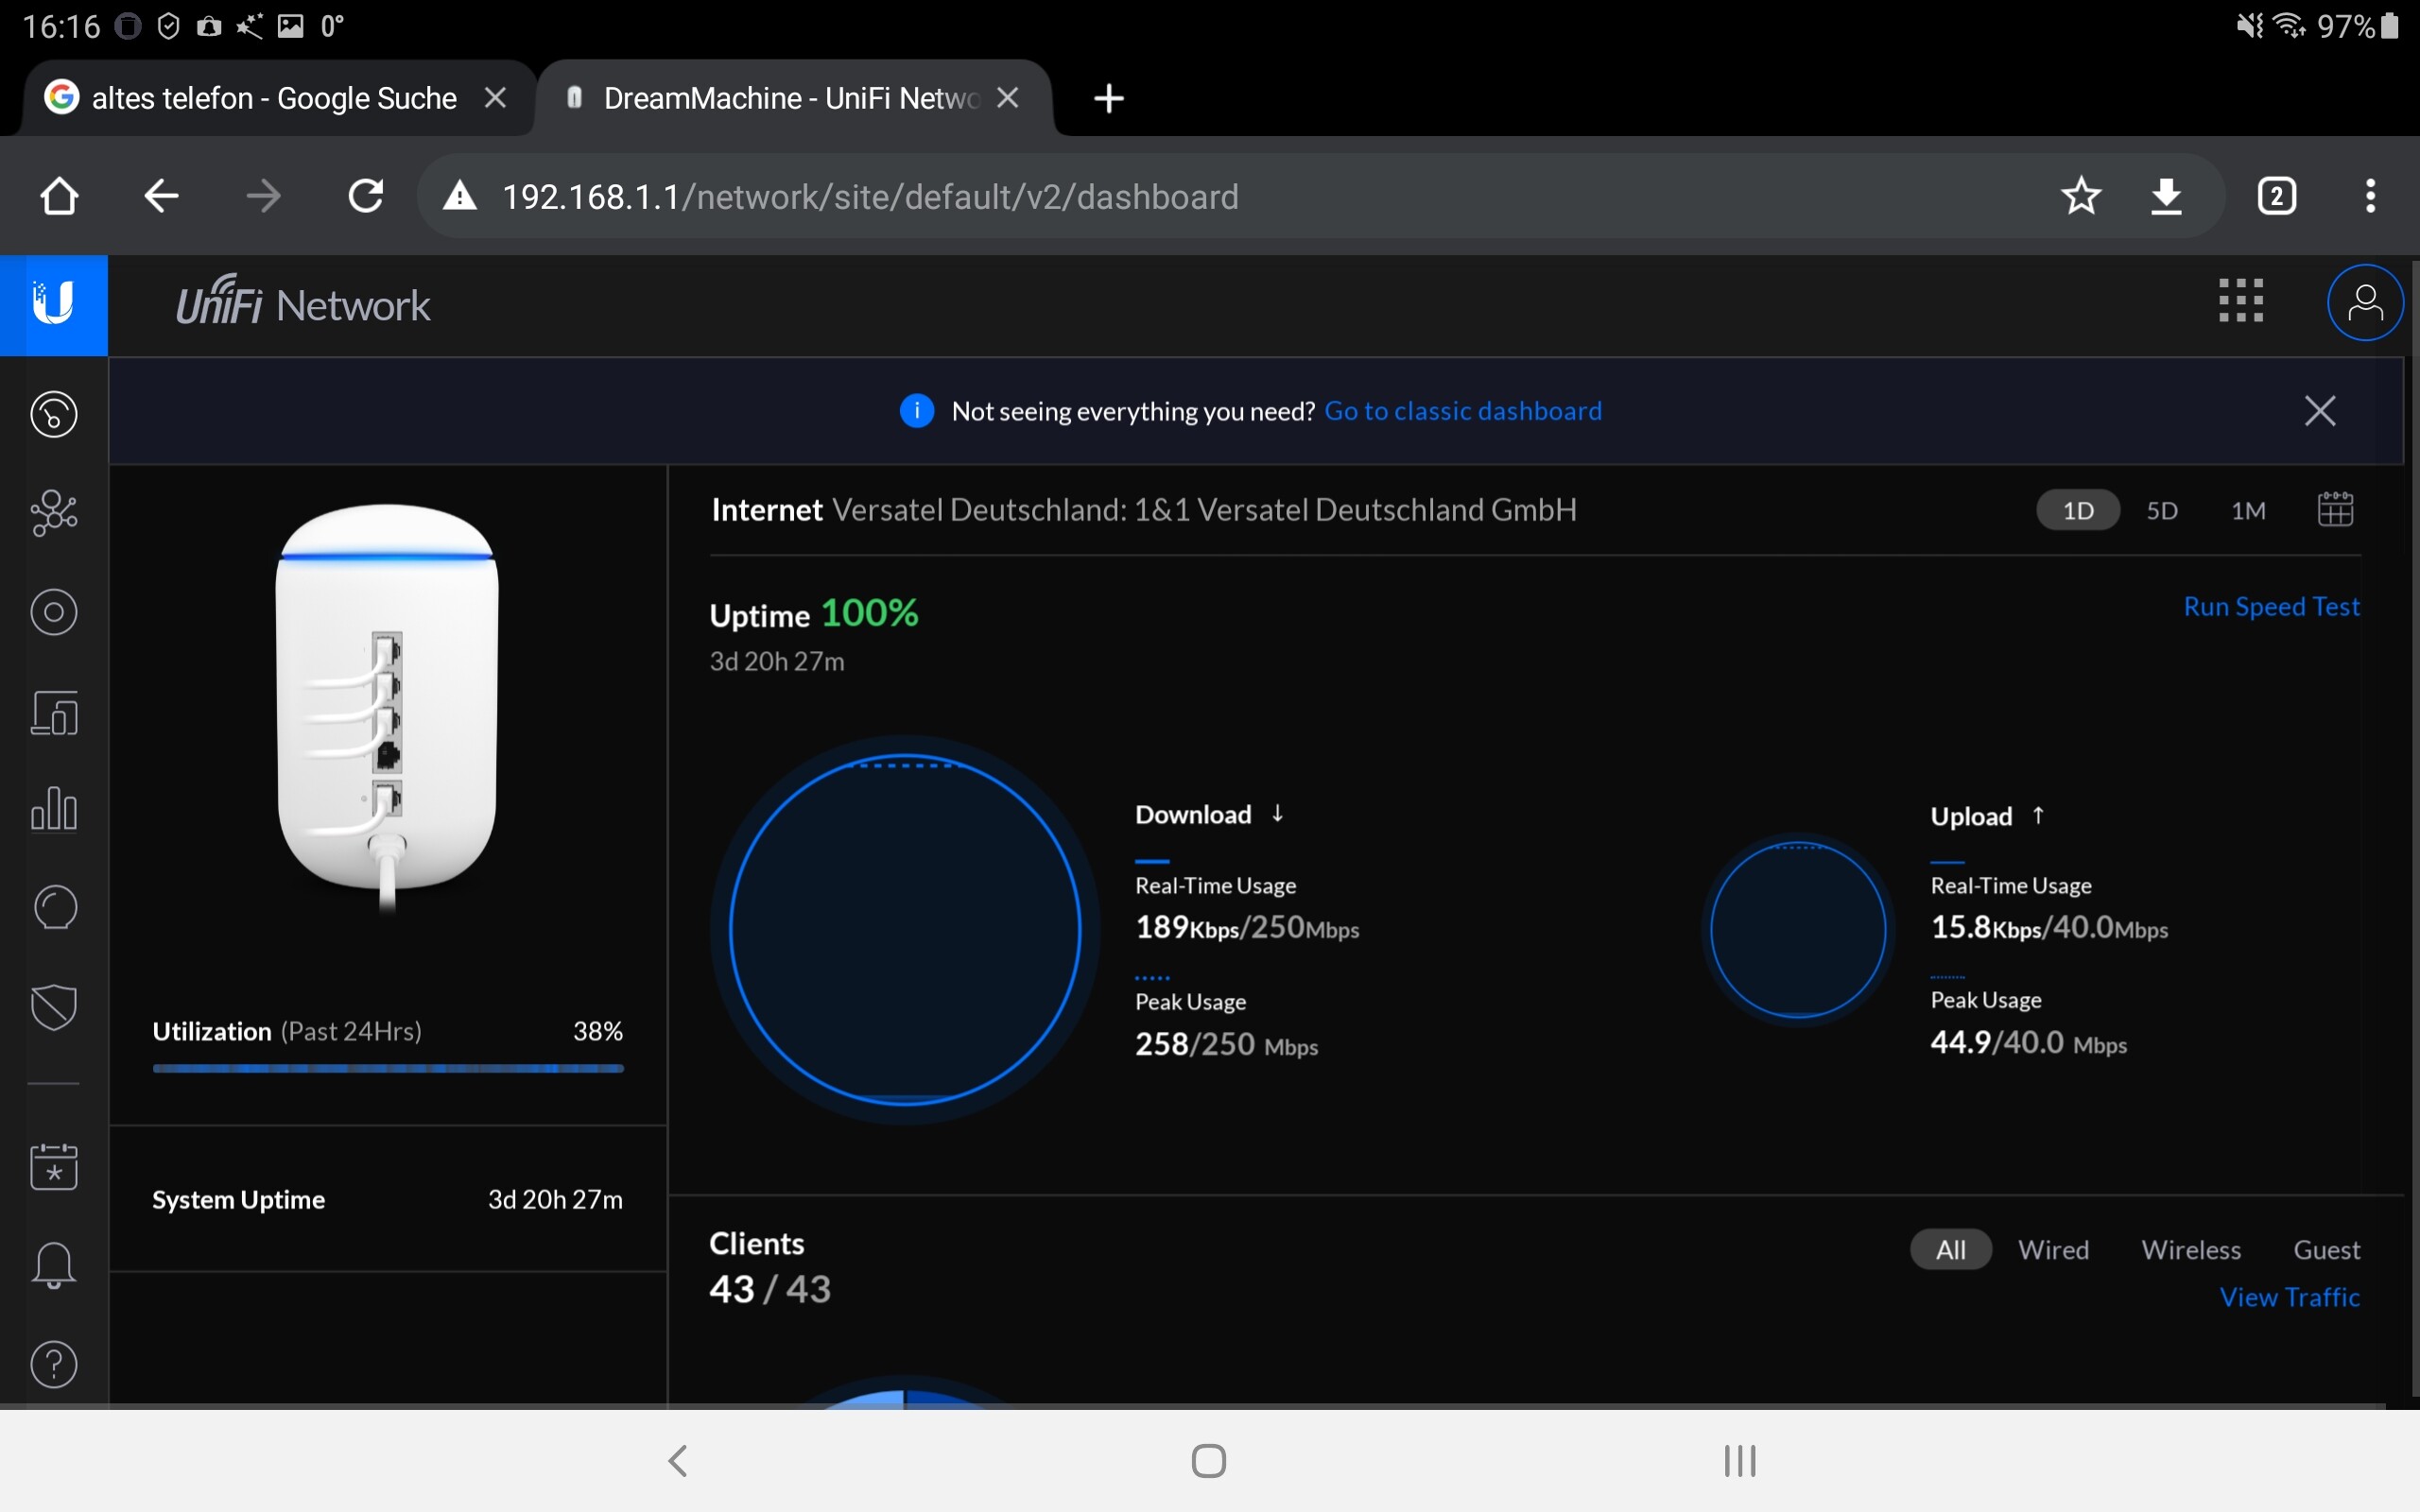This screenshot has width=2420, height=1512.
Task: Open the Events calendar star icon
Action: [54, 1166]
